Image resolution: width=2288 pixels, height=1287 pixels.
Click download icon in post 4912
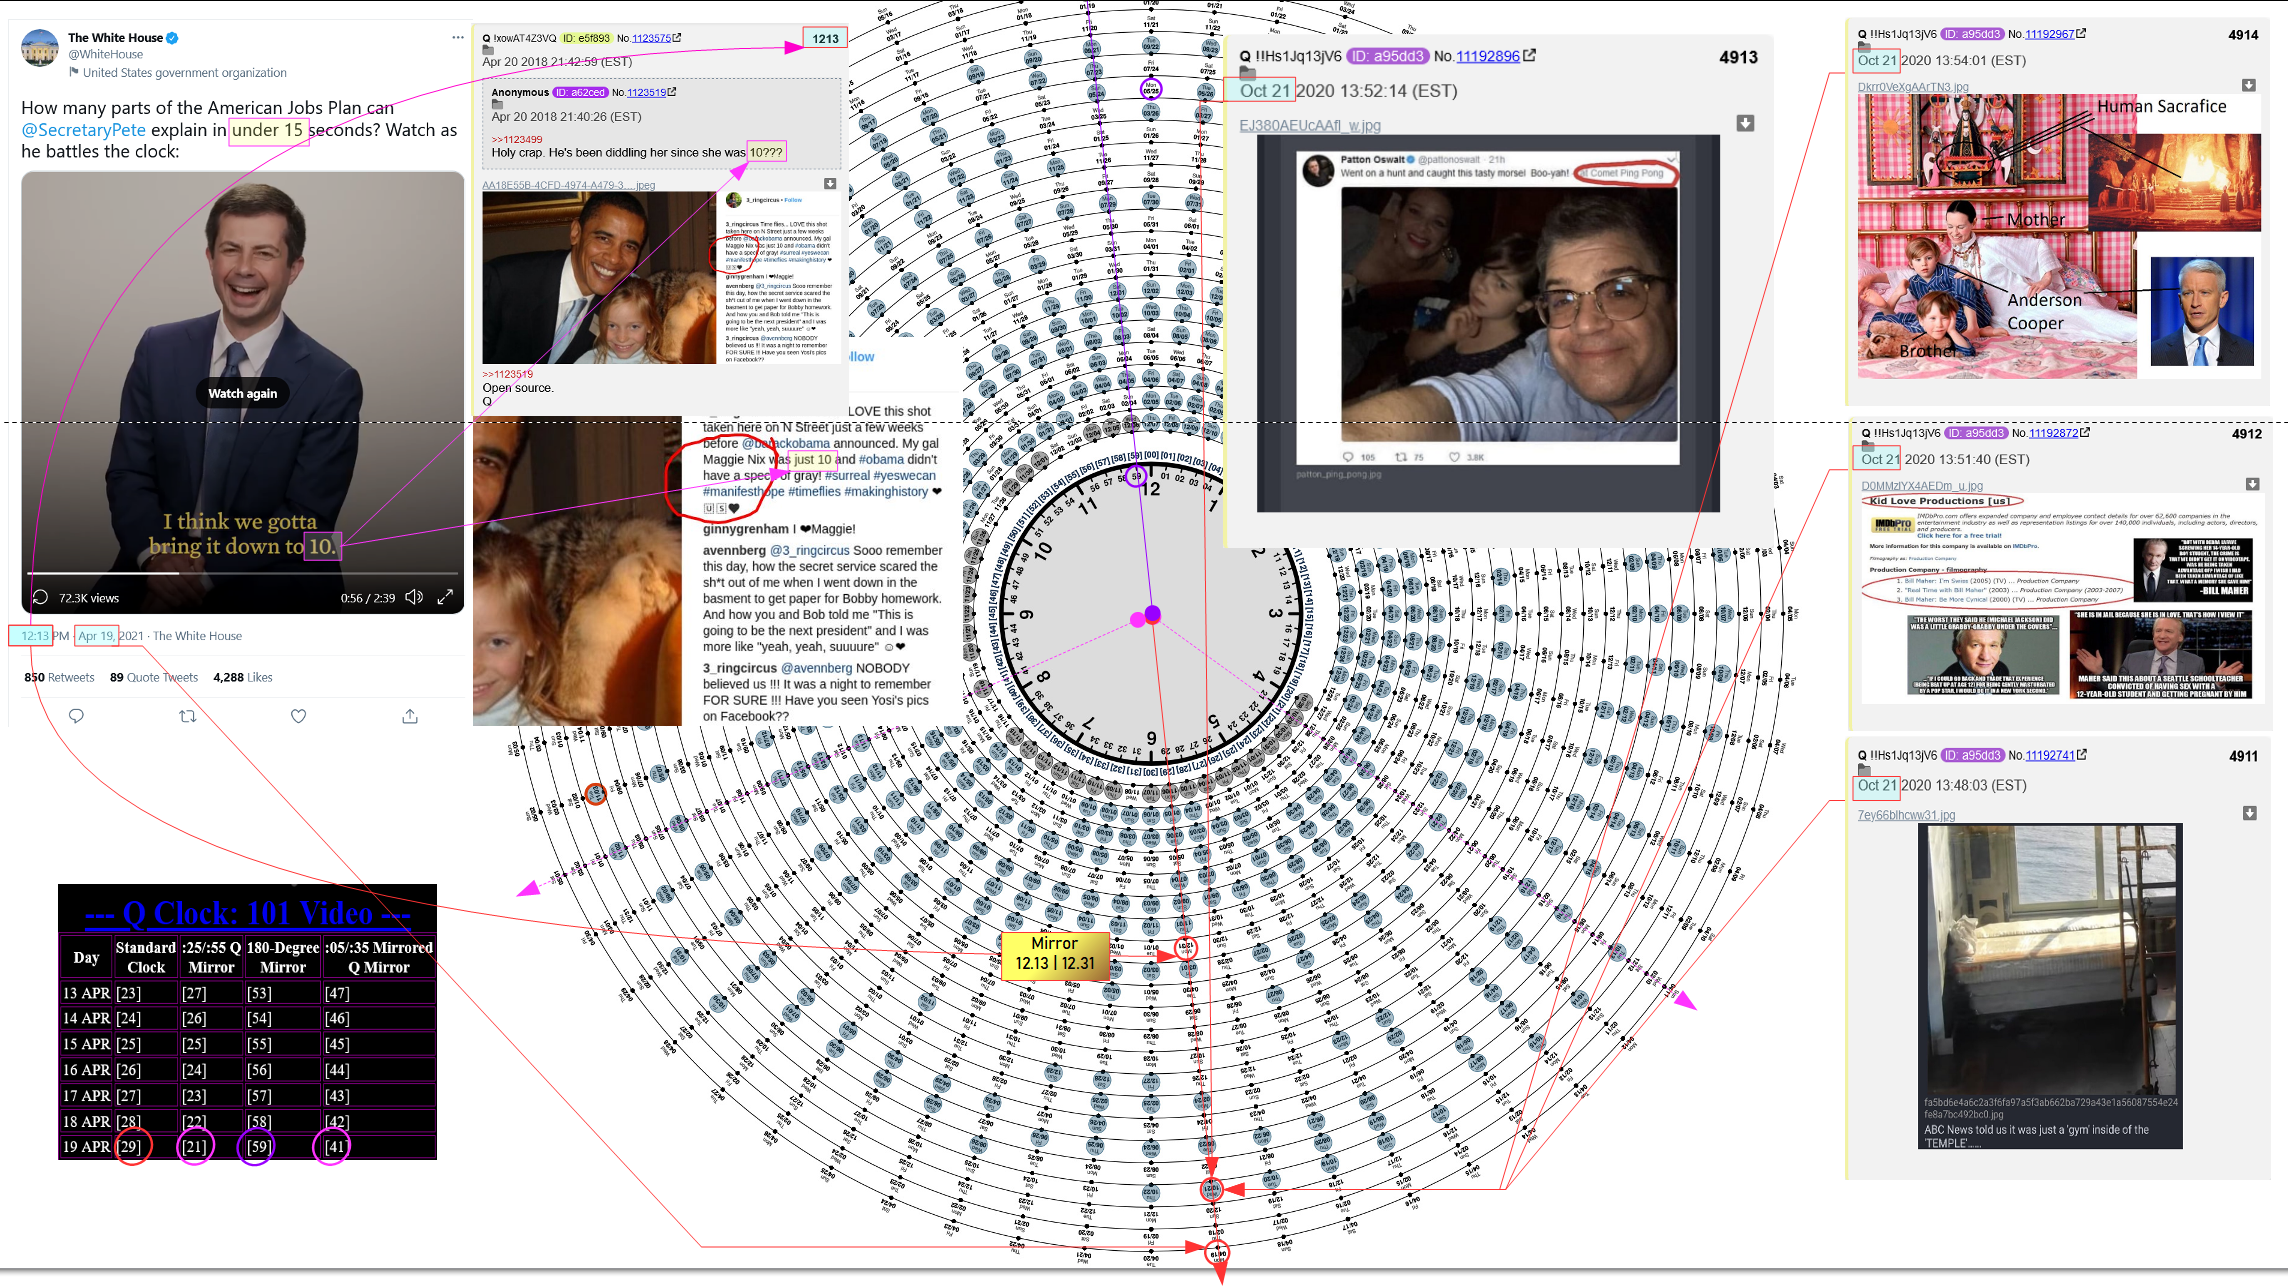click(x=2252, y=484)
